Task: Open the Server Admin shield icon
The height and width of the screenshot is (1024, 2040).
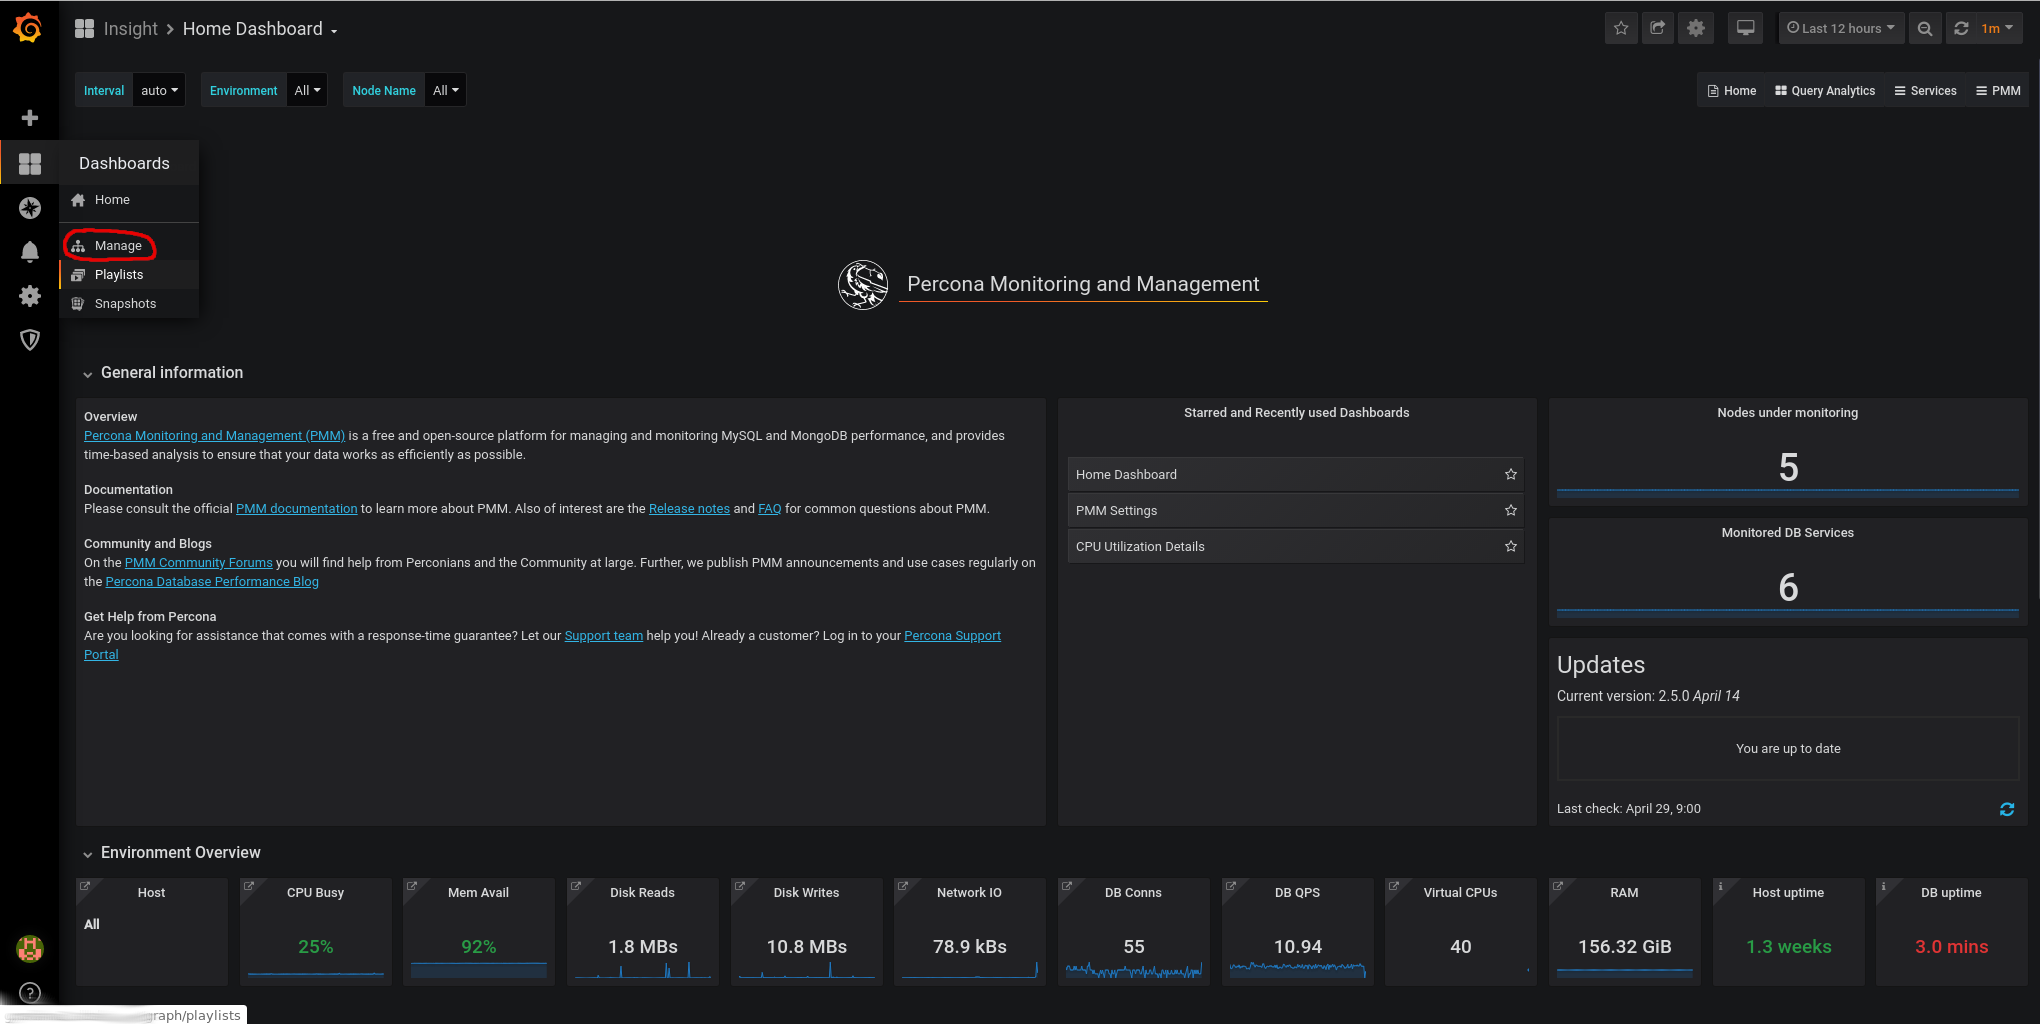Action: pyautogui.click(x=30, y=340)
